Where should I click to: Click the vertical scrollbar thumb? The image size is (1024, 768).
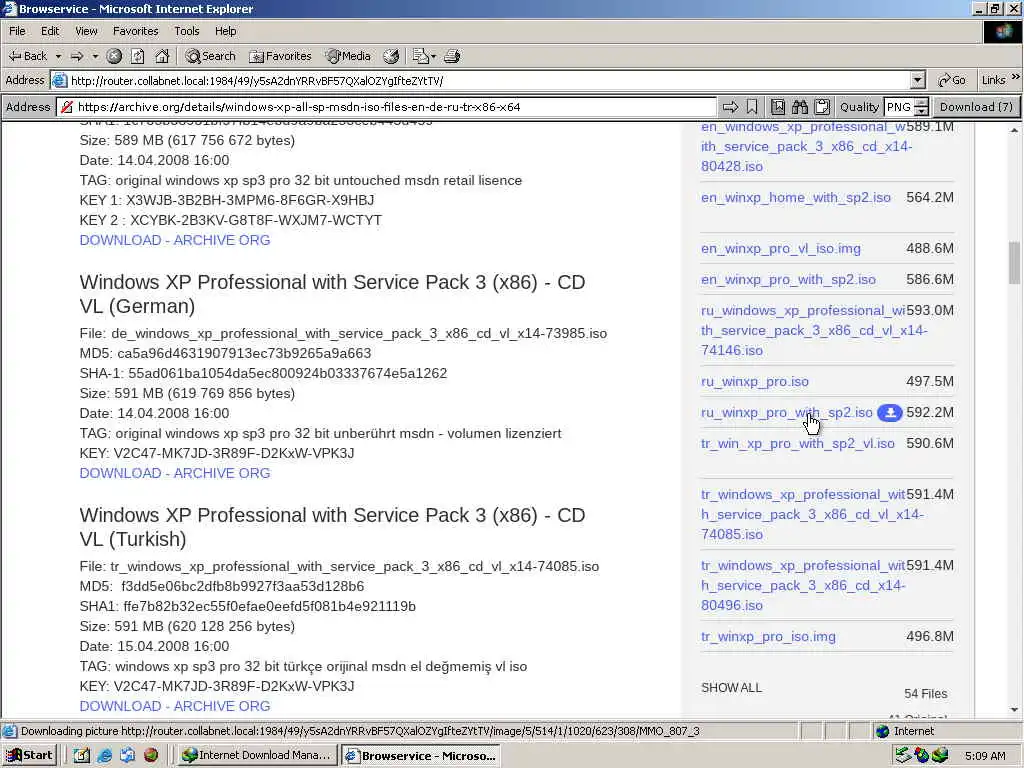[1014, 263]
